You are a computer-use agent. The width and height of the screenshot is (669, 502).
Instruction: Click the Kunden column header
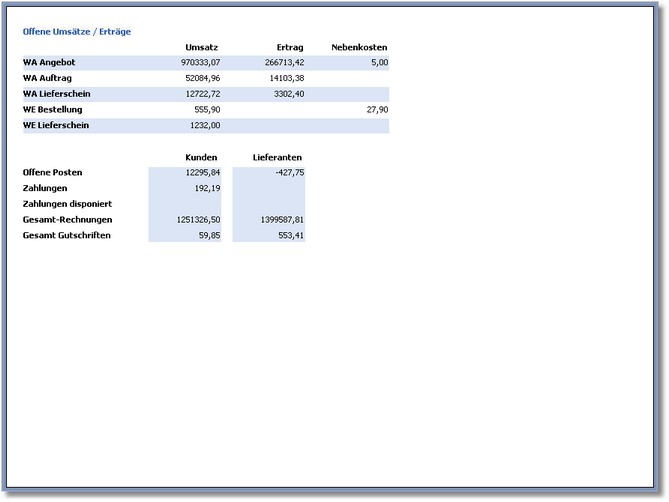[202, 157]
